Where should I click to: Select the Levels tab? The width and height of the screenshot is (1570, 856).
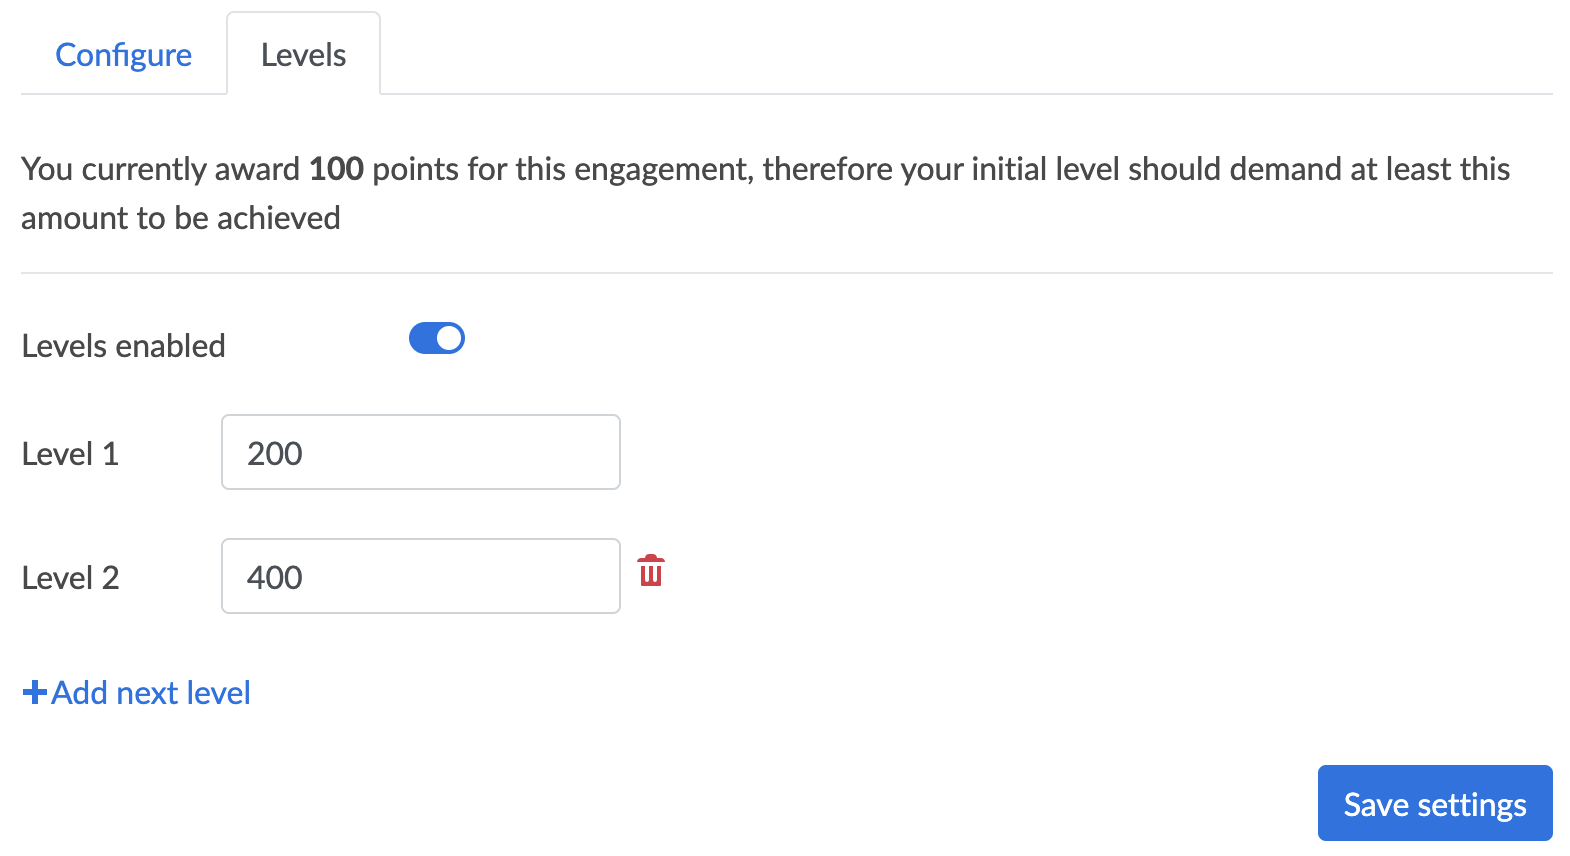(304, 54)
